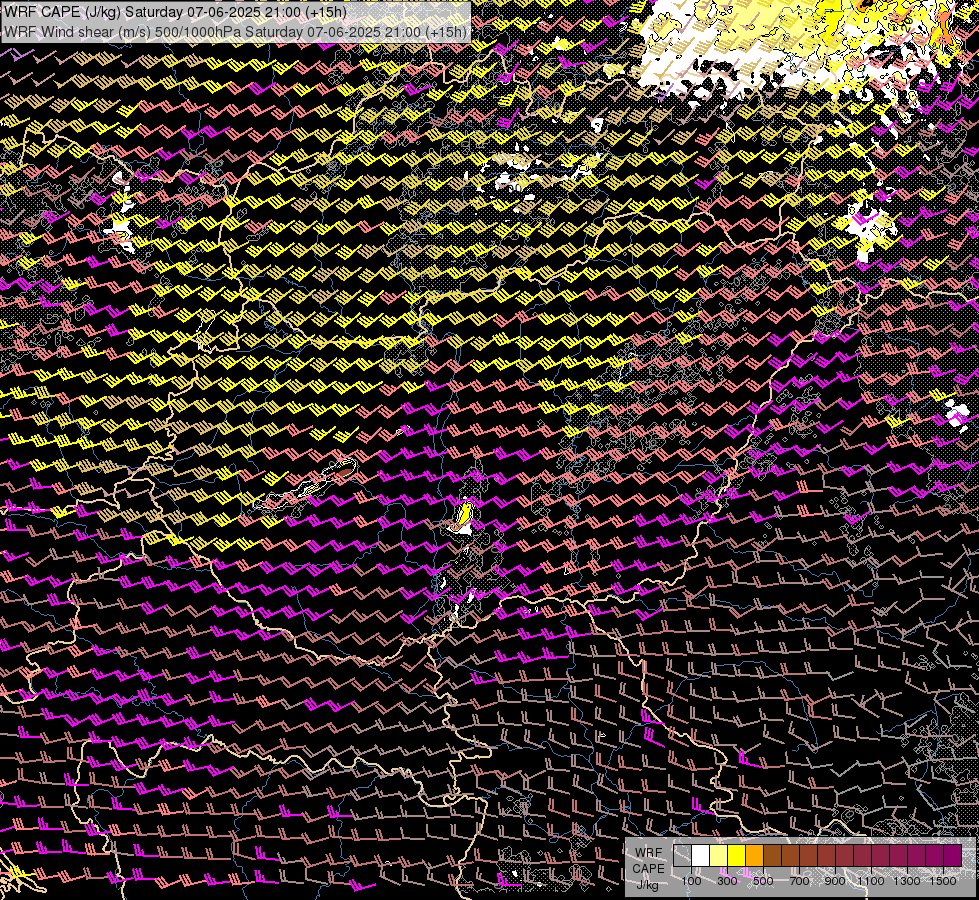Click the legend label '700'

pos(799,881)
